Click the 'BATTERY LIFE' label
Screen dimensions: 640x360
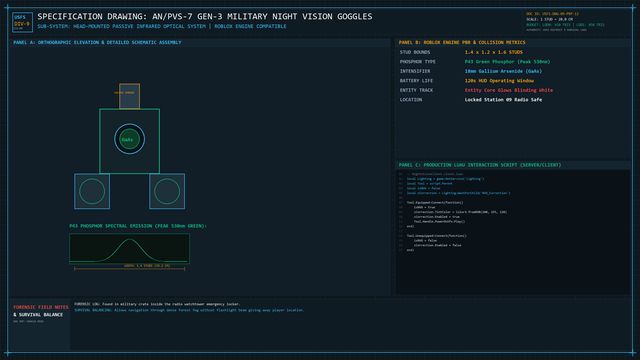416,81
